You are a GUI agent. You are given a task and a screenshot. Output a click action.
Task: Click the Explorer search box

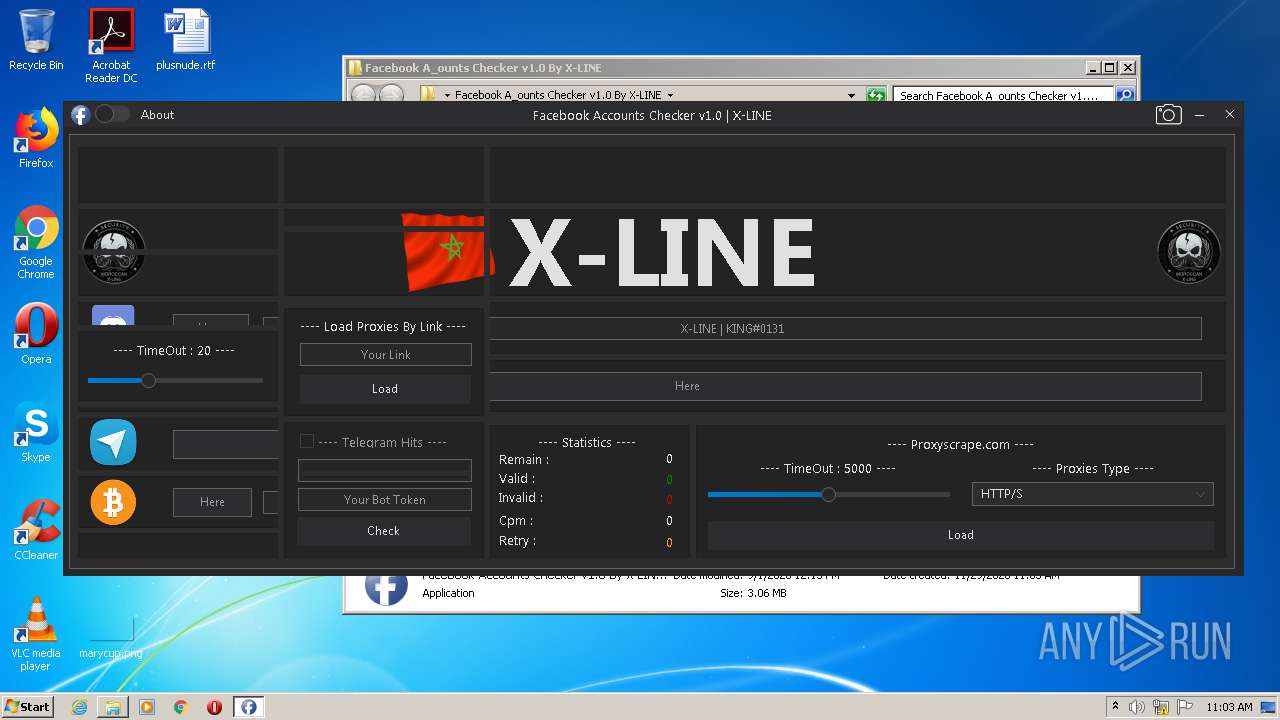point(1003,95)
